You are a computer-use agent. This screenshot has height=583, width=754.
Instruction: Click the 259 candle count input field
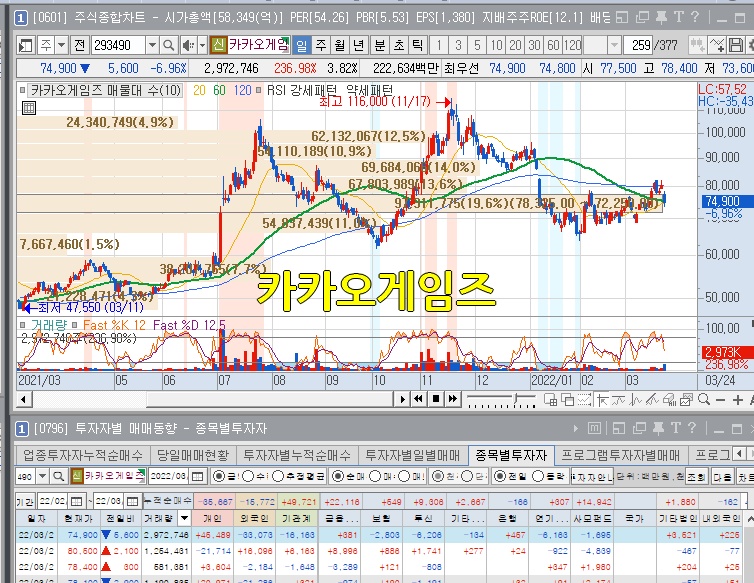[x=638, y=46]
